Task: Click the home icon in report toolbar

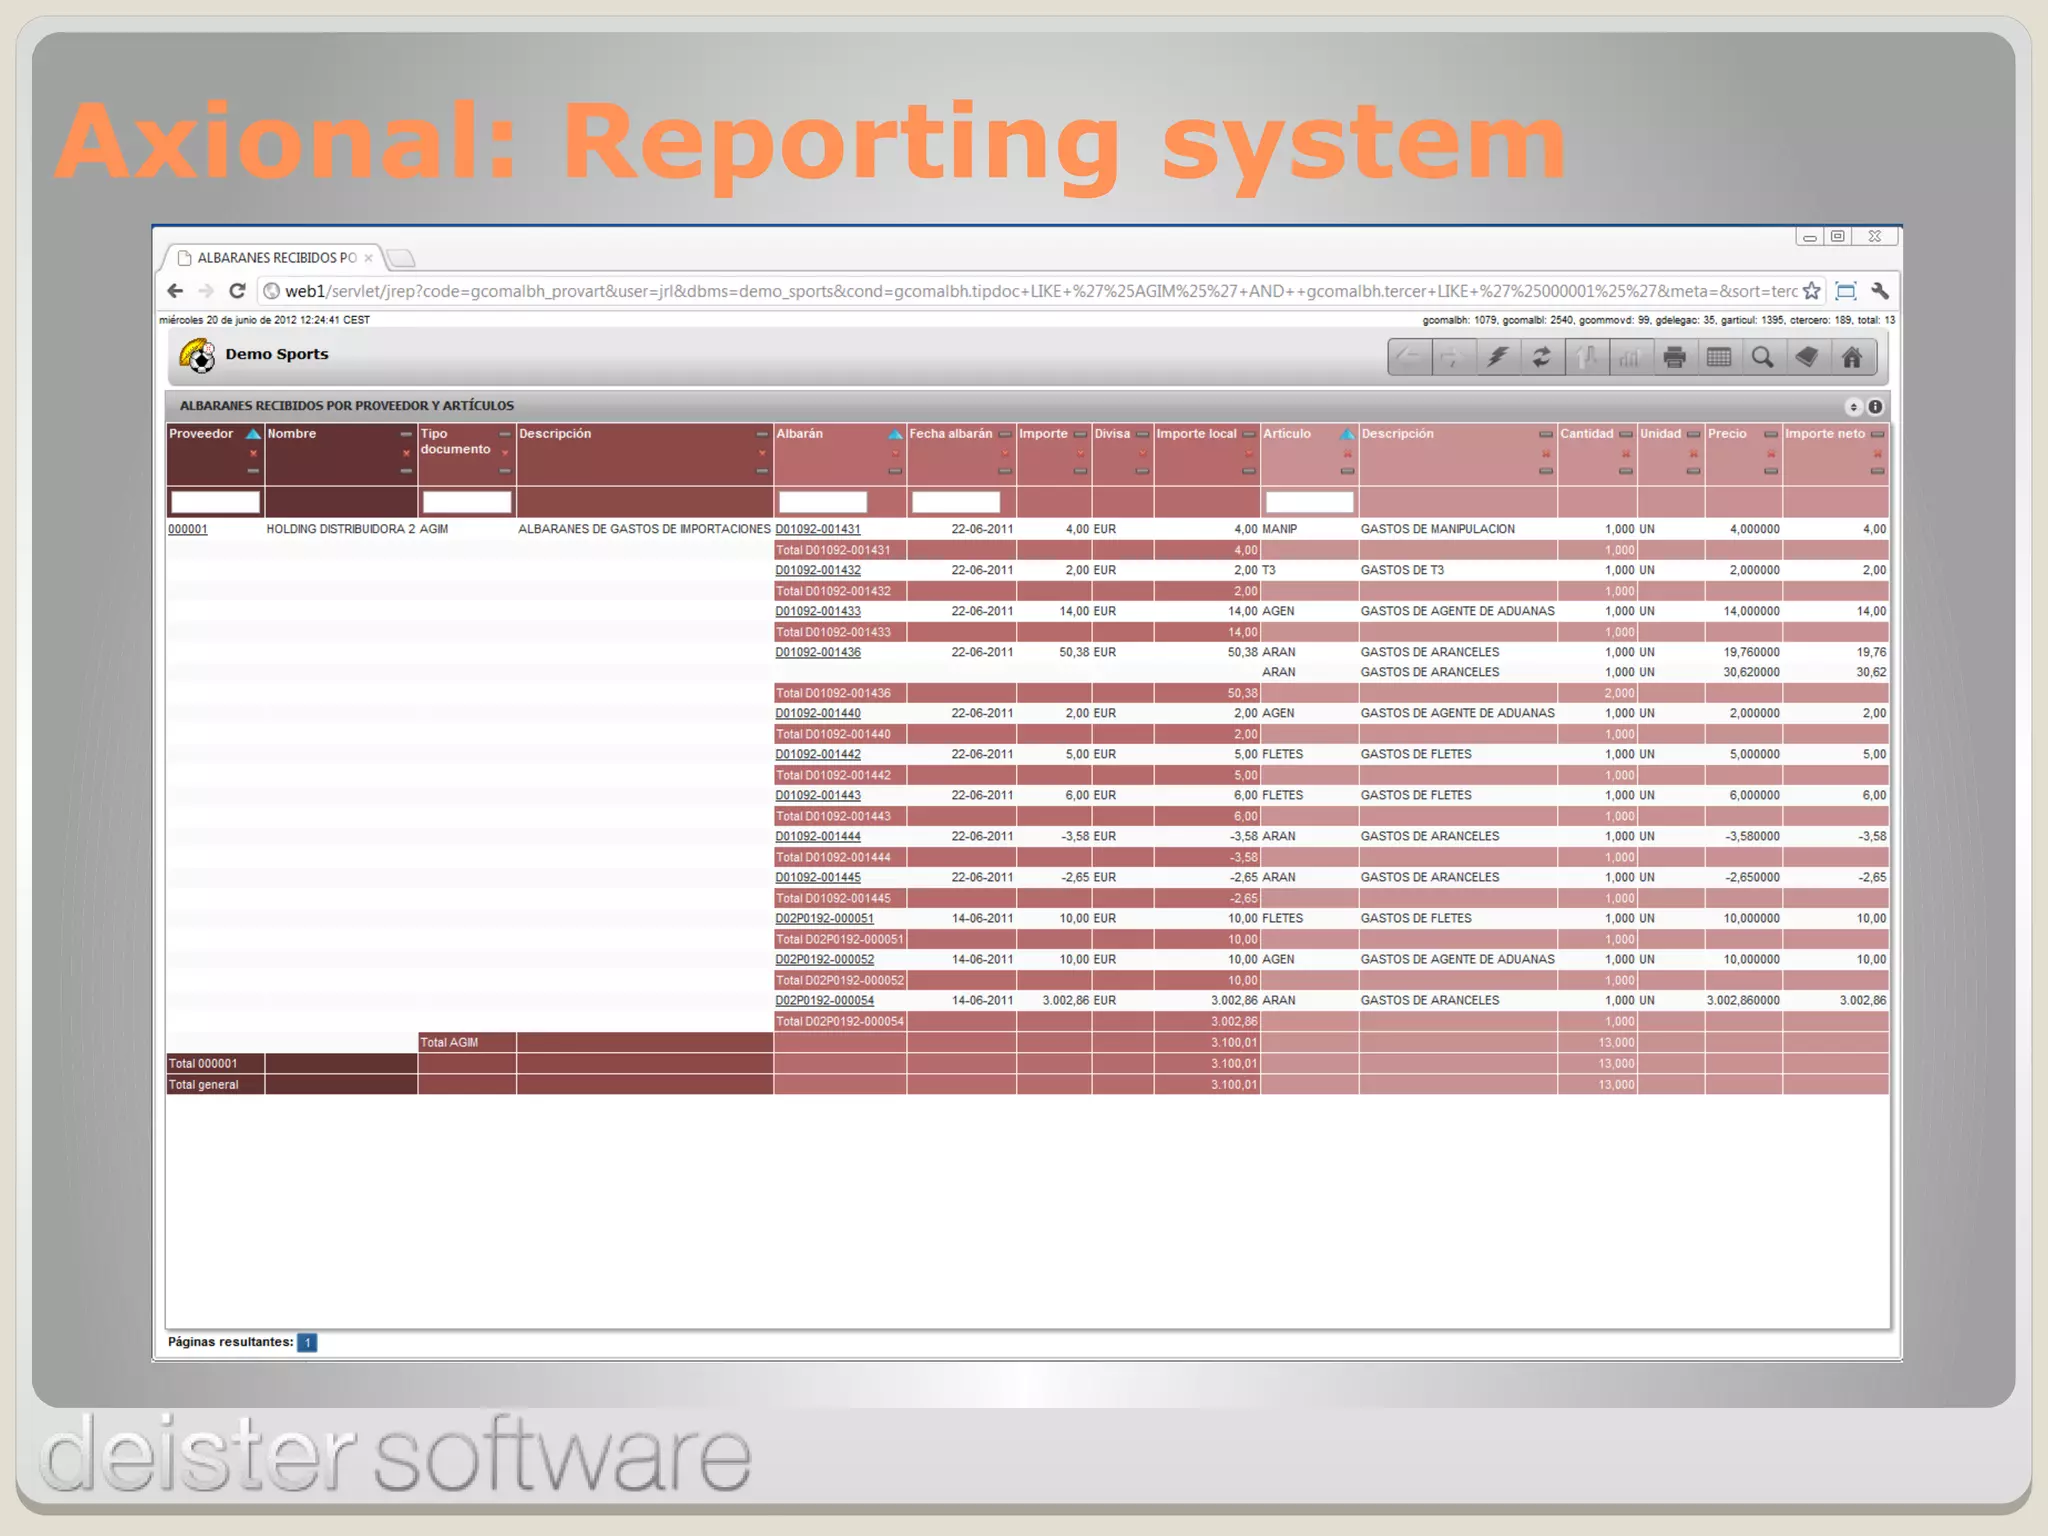Action: point(1852,357)
